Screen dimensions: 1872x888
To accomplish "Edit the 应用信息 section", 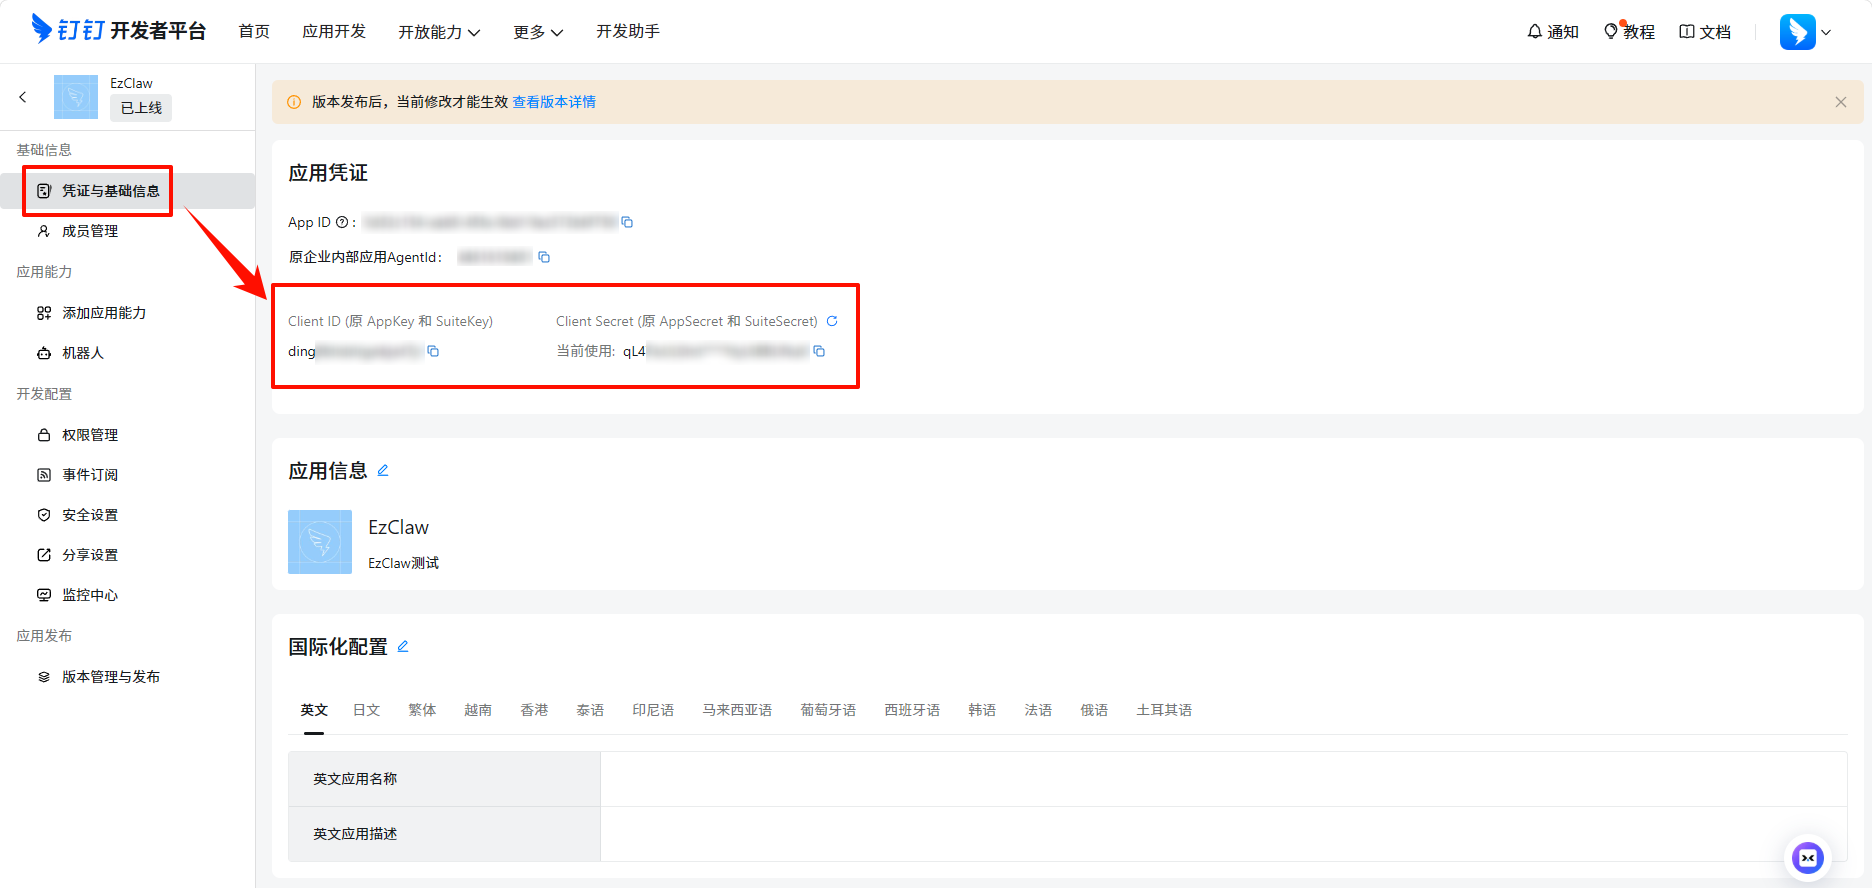I will coord(383,470).
